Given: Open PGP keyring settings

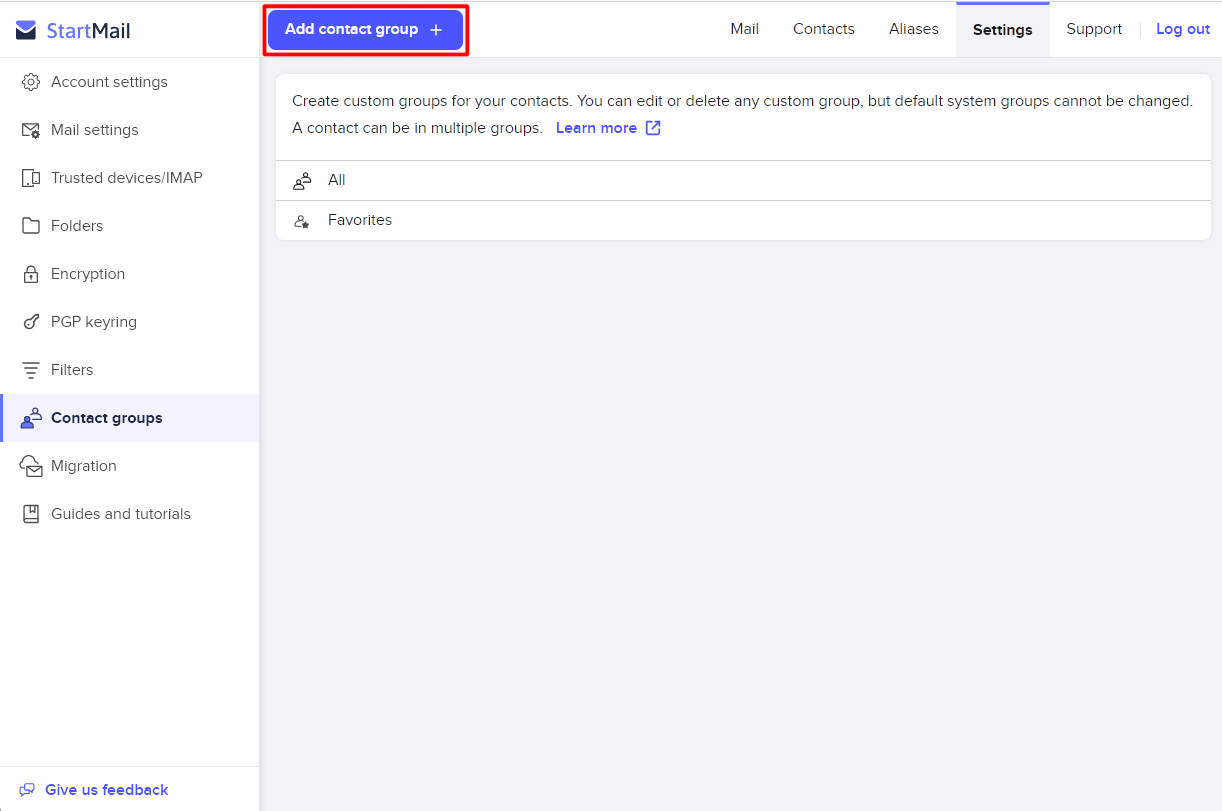Looking at the screenshot, I should (x=130, y=322).
